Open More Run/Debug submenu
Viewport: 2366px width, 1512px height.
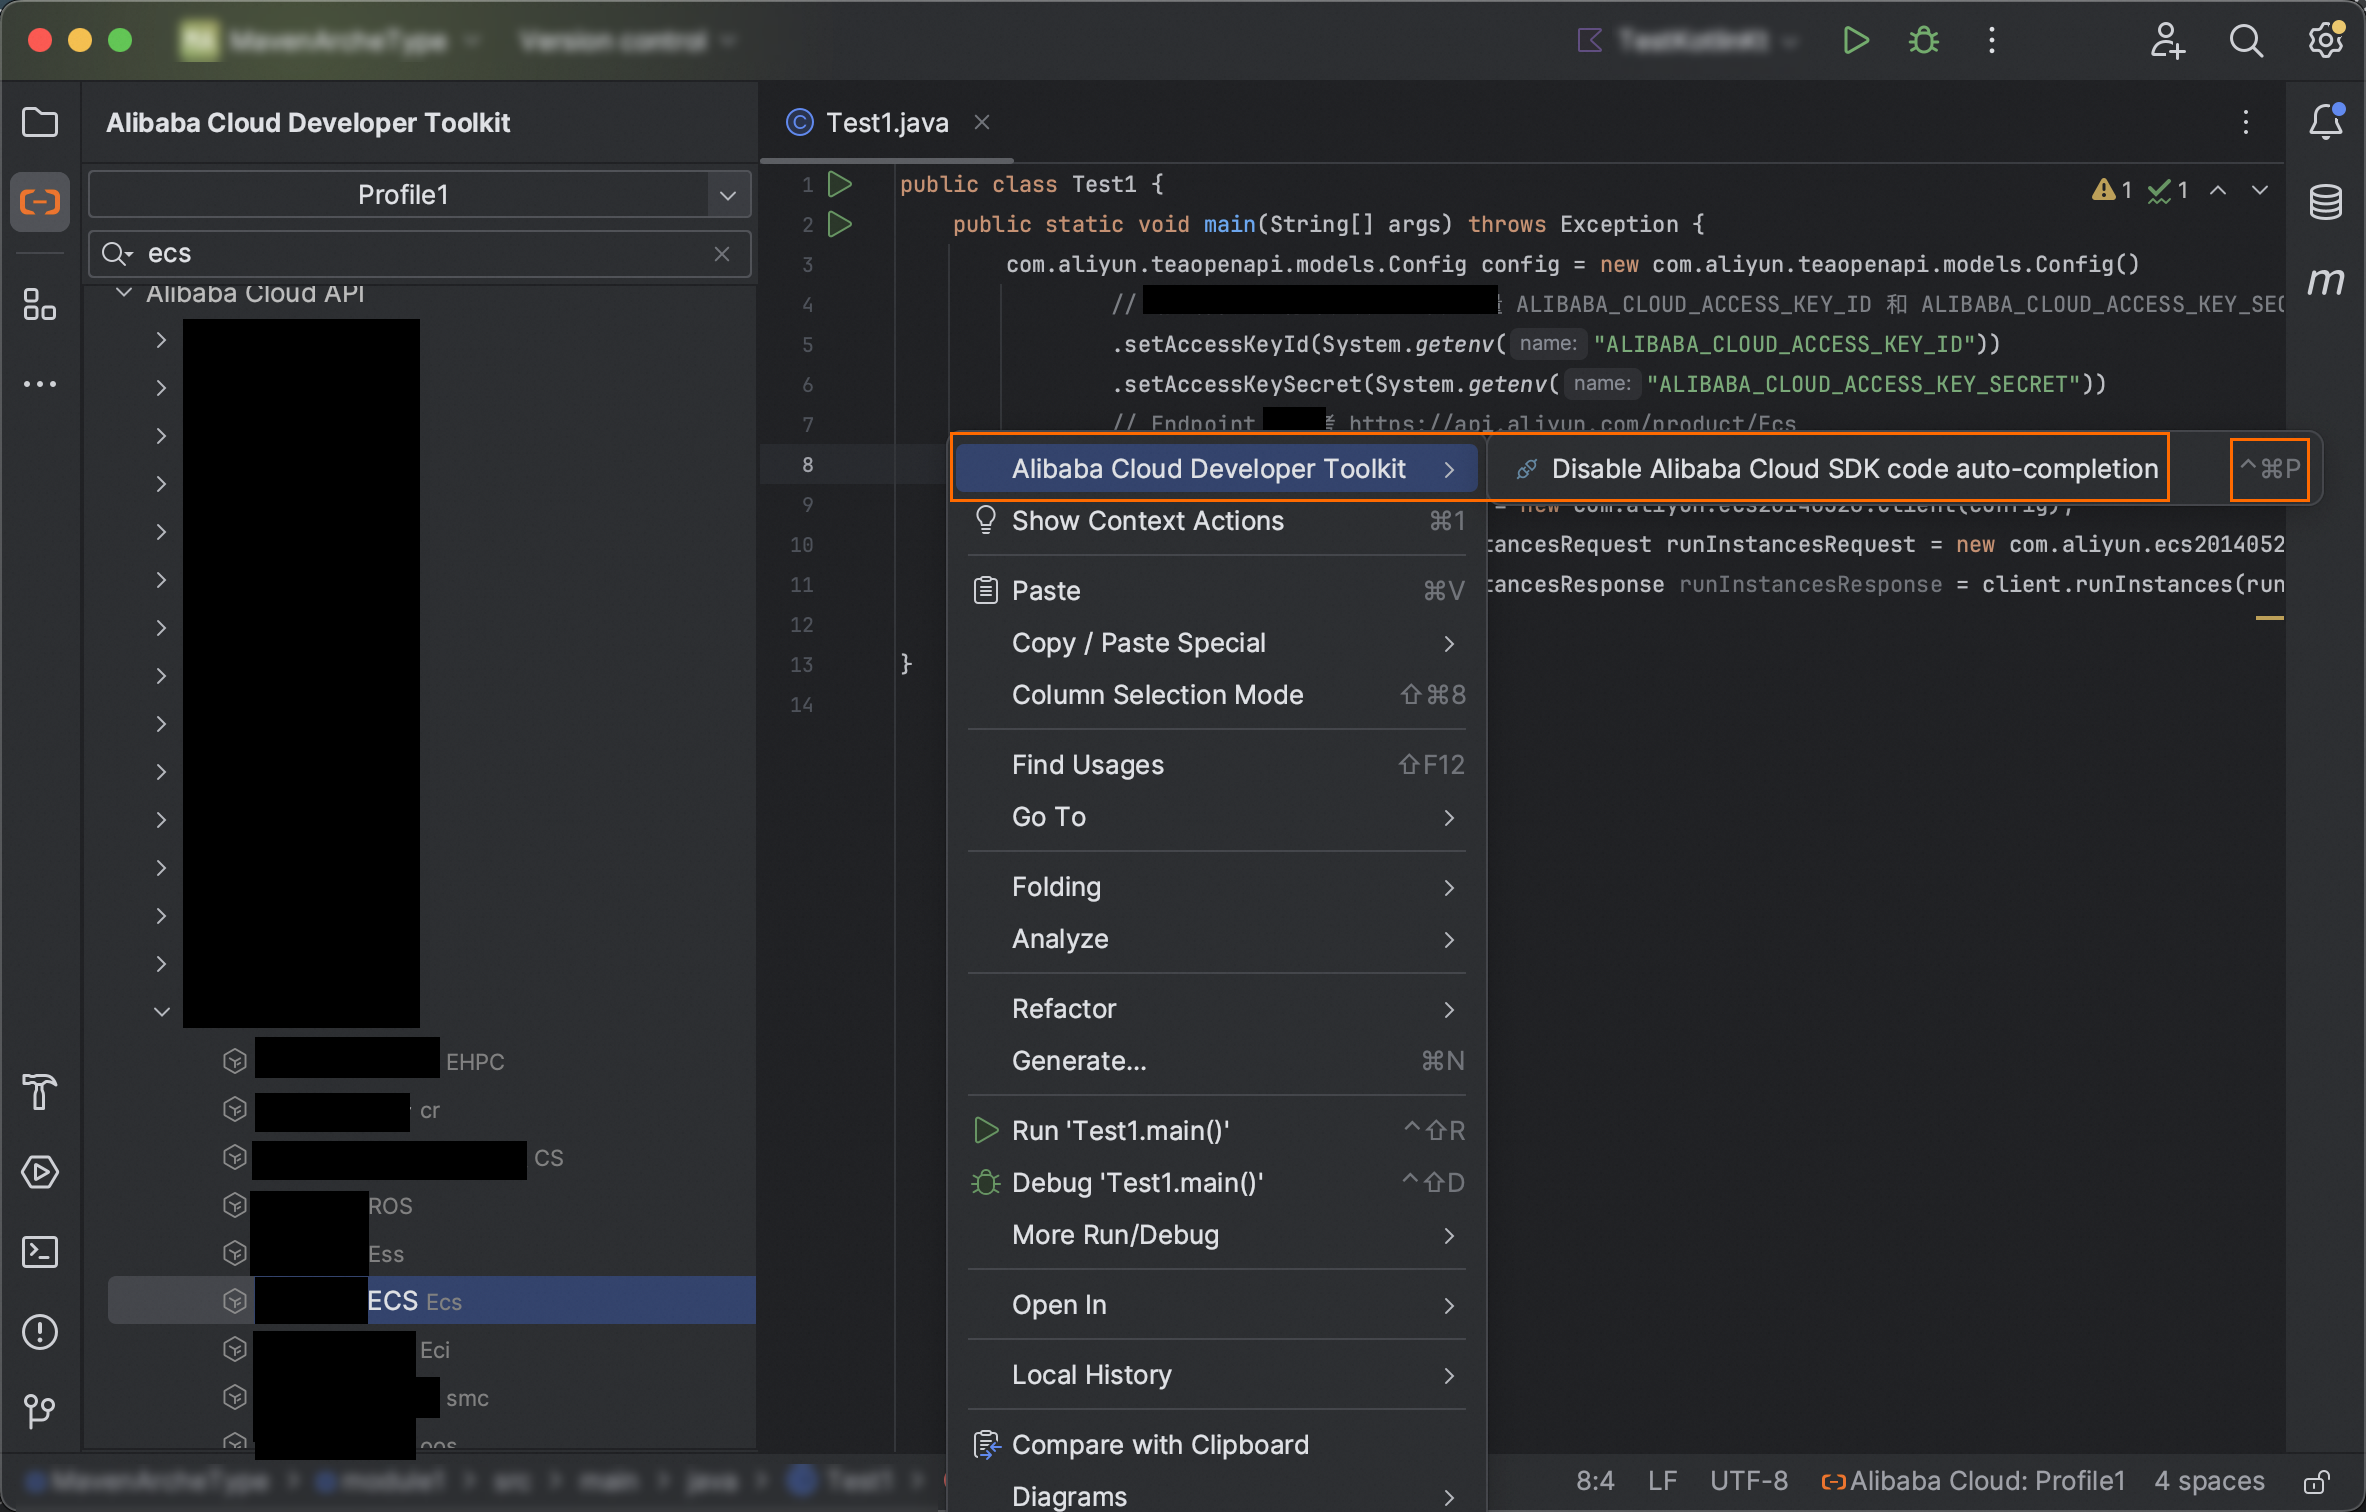pyautogui.click(x=1216, y=1235)
